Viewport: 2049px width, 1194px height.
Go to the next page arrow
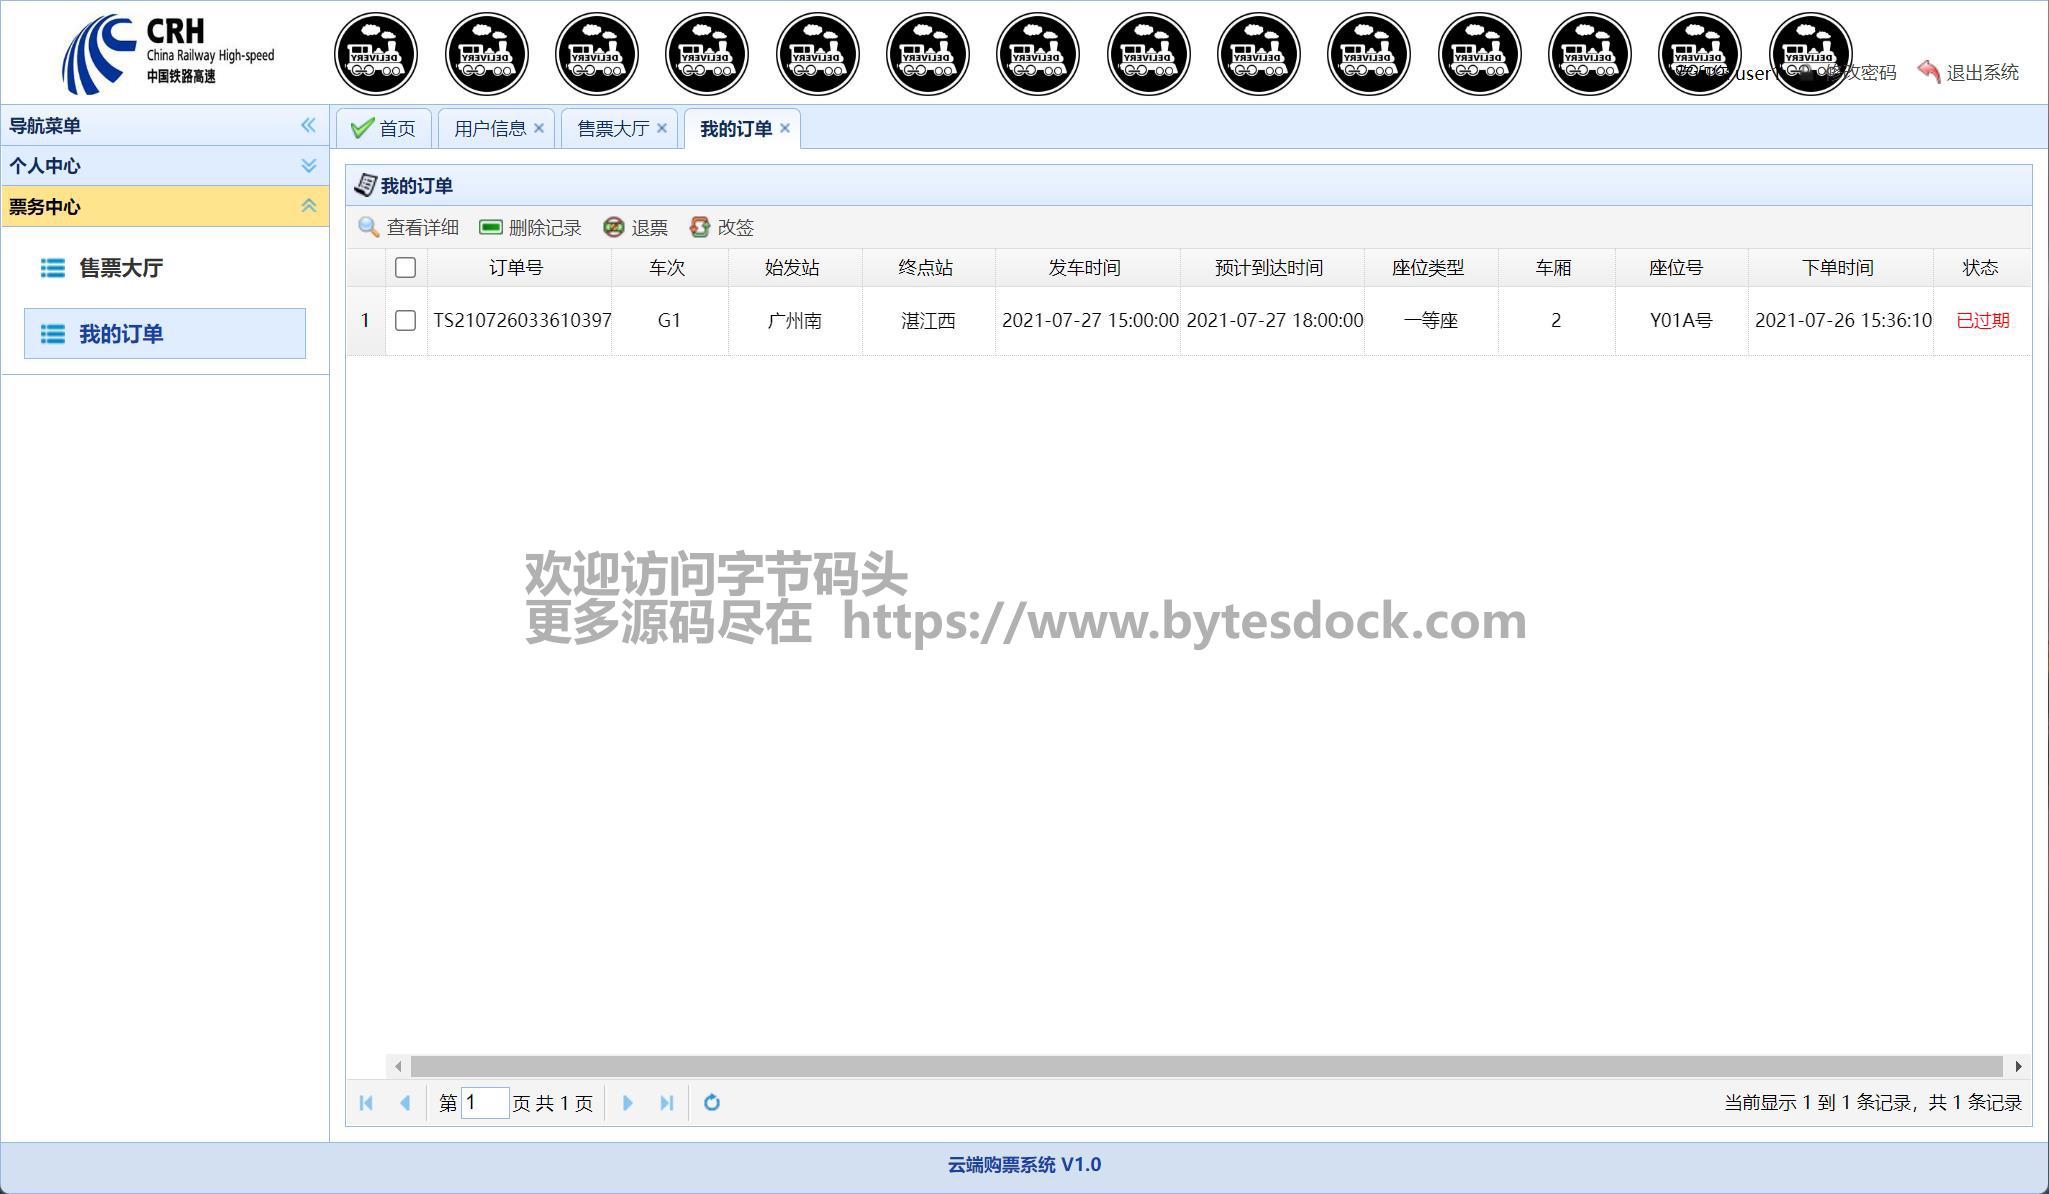[x=627, y=1102]
